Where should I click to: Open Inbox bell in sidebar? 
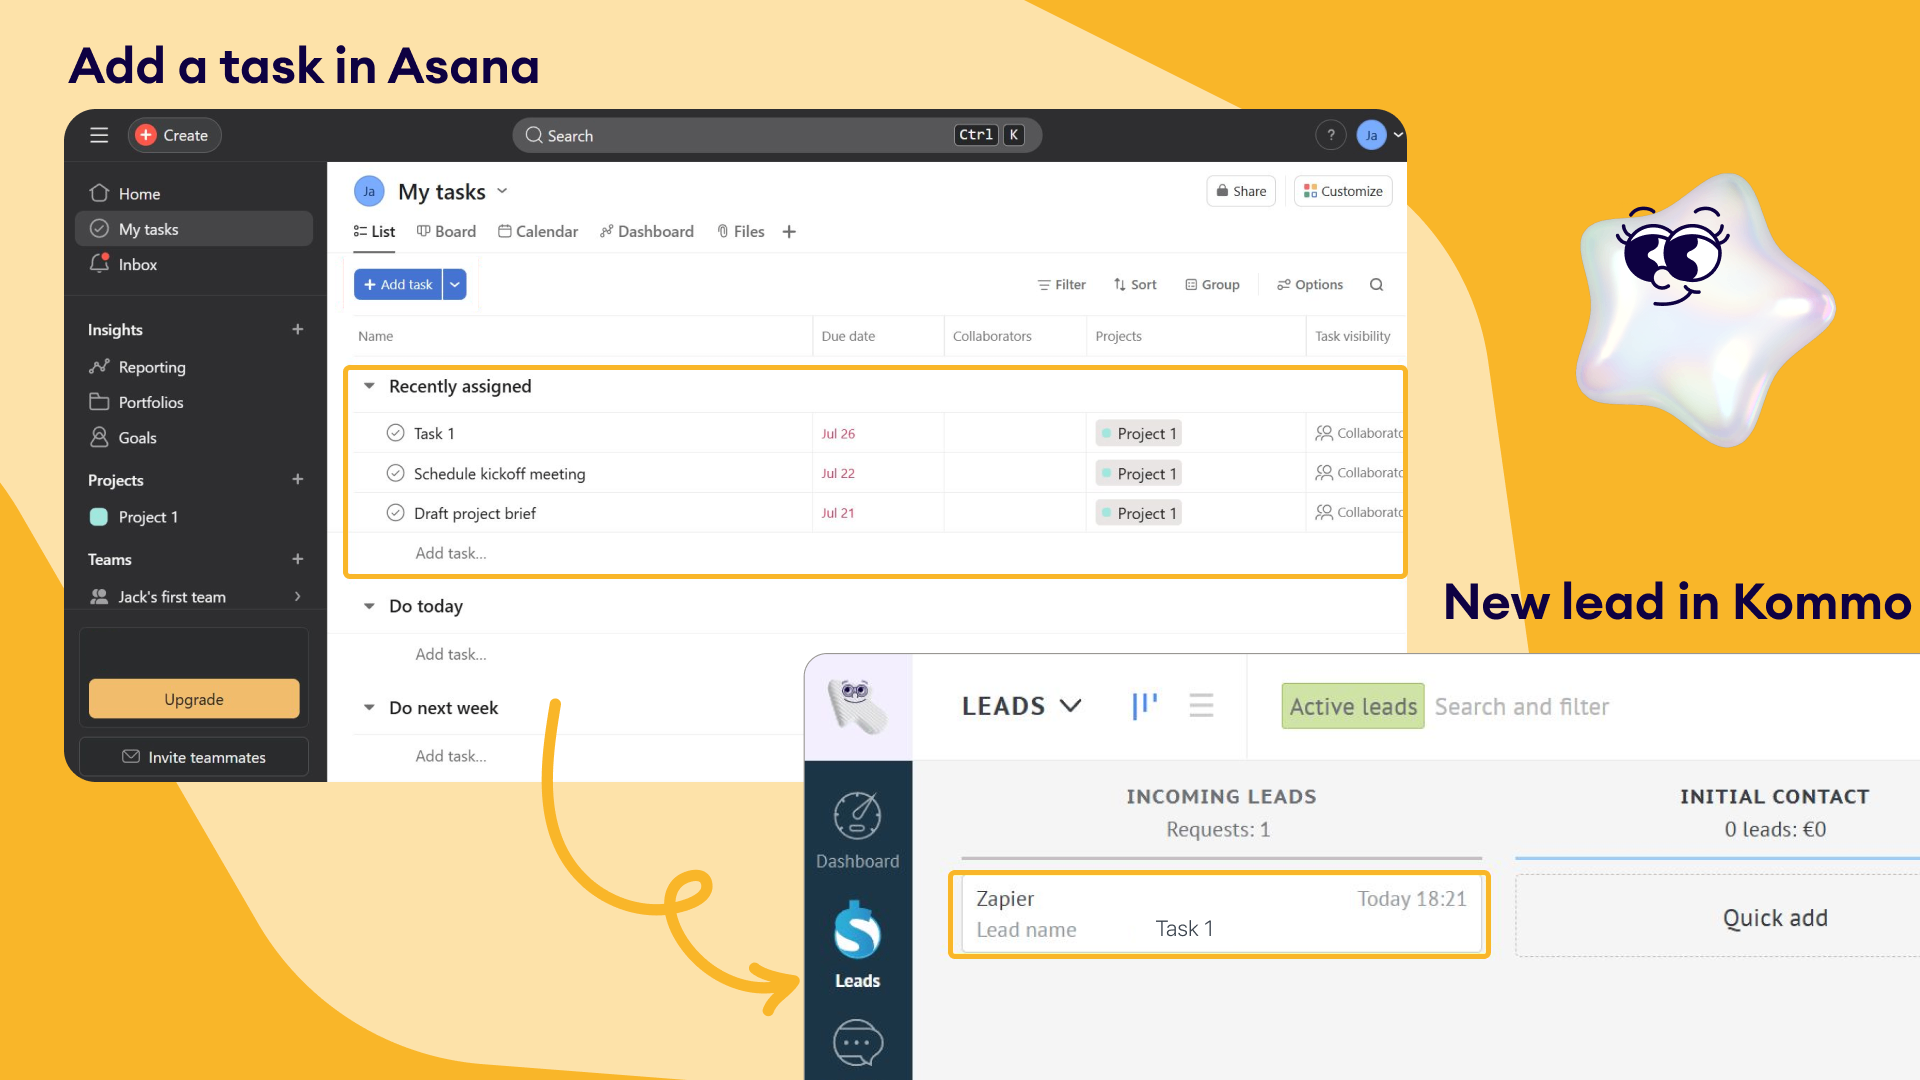click(x=100, y=264)
